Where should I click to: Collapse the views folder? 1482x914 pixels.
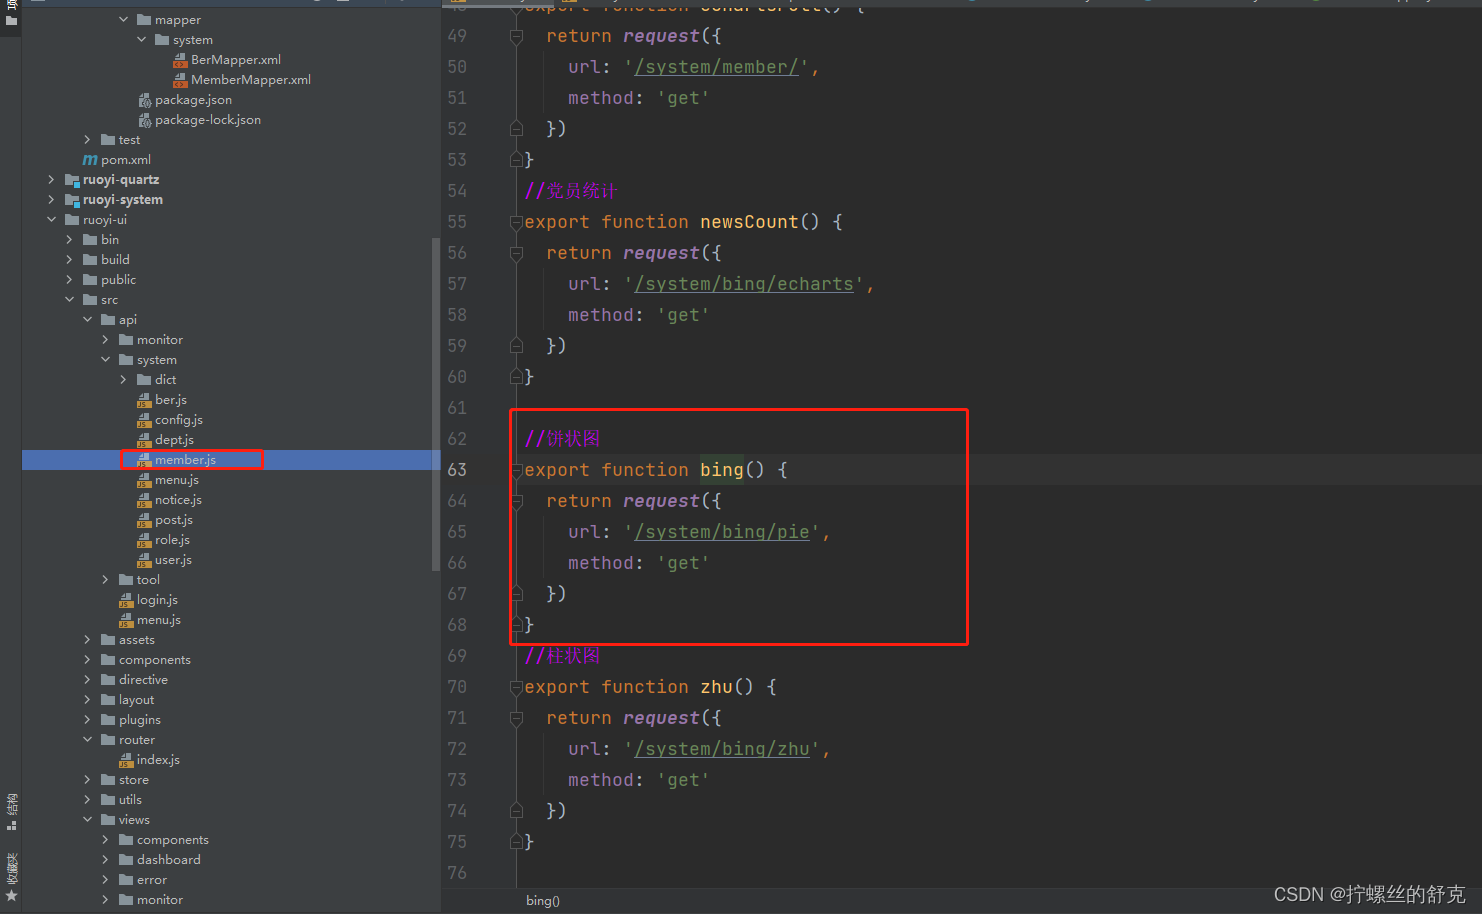(87, 820)
